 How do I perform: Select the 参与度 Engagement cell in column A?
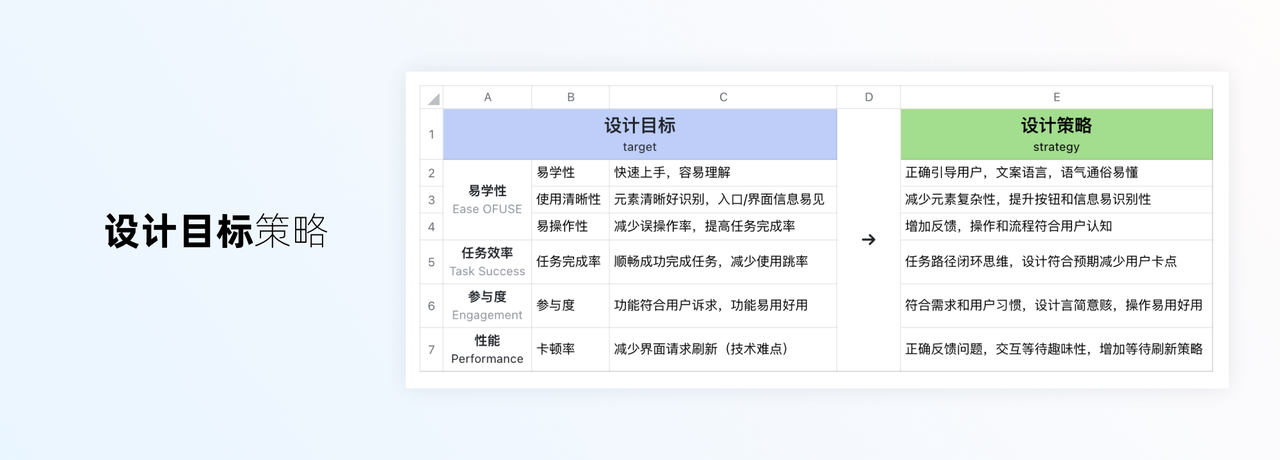487,305
